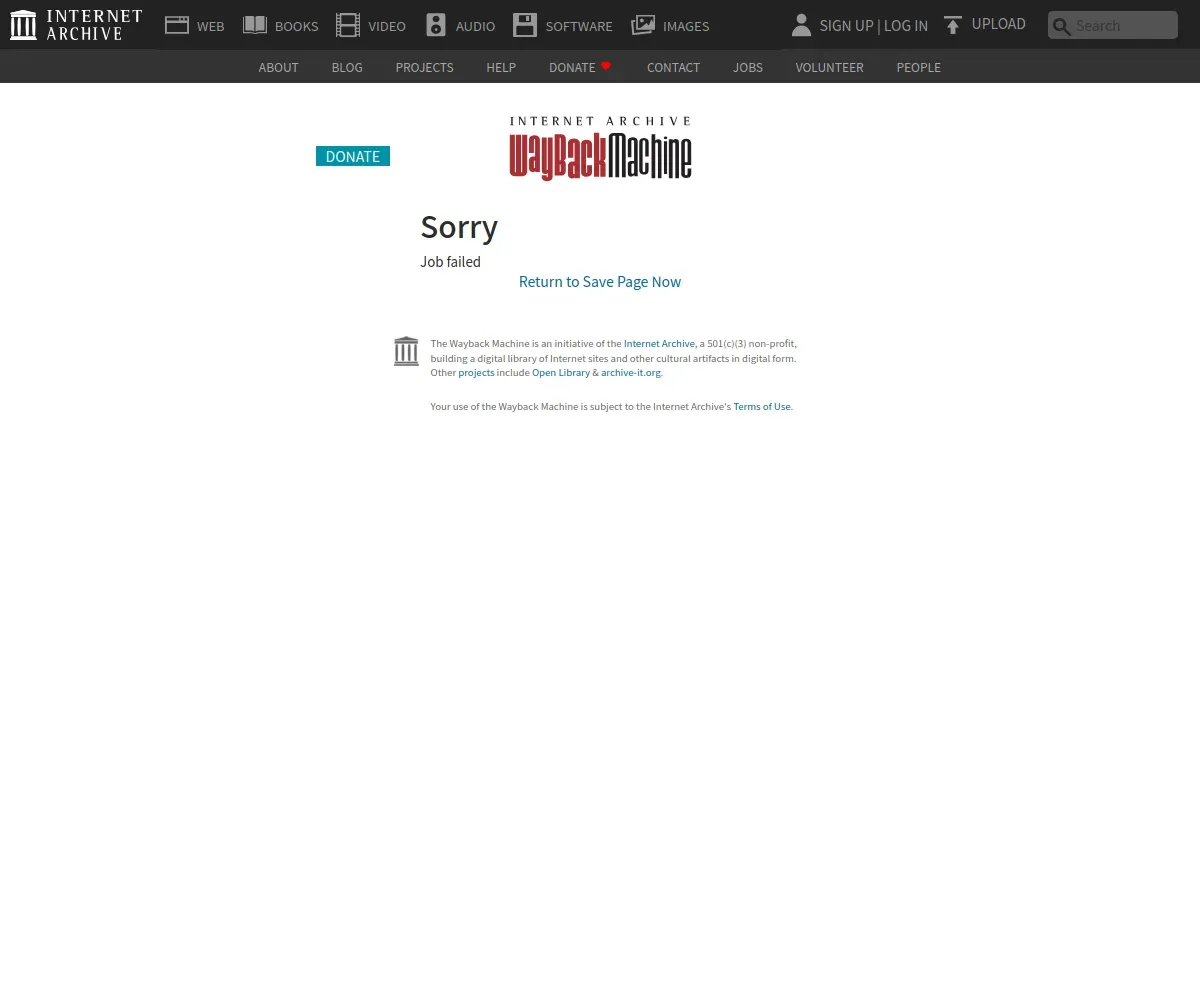Click the red heart next to Donate
Image resolution: width=1200 pixels, height=1000 pixels.
pyautogui.click(x=606, y=66)
